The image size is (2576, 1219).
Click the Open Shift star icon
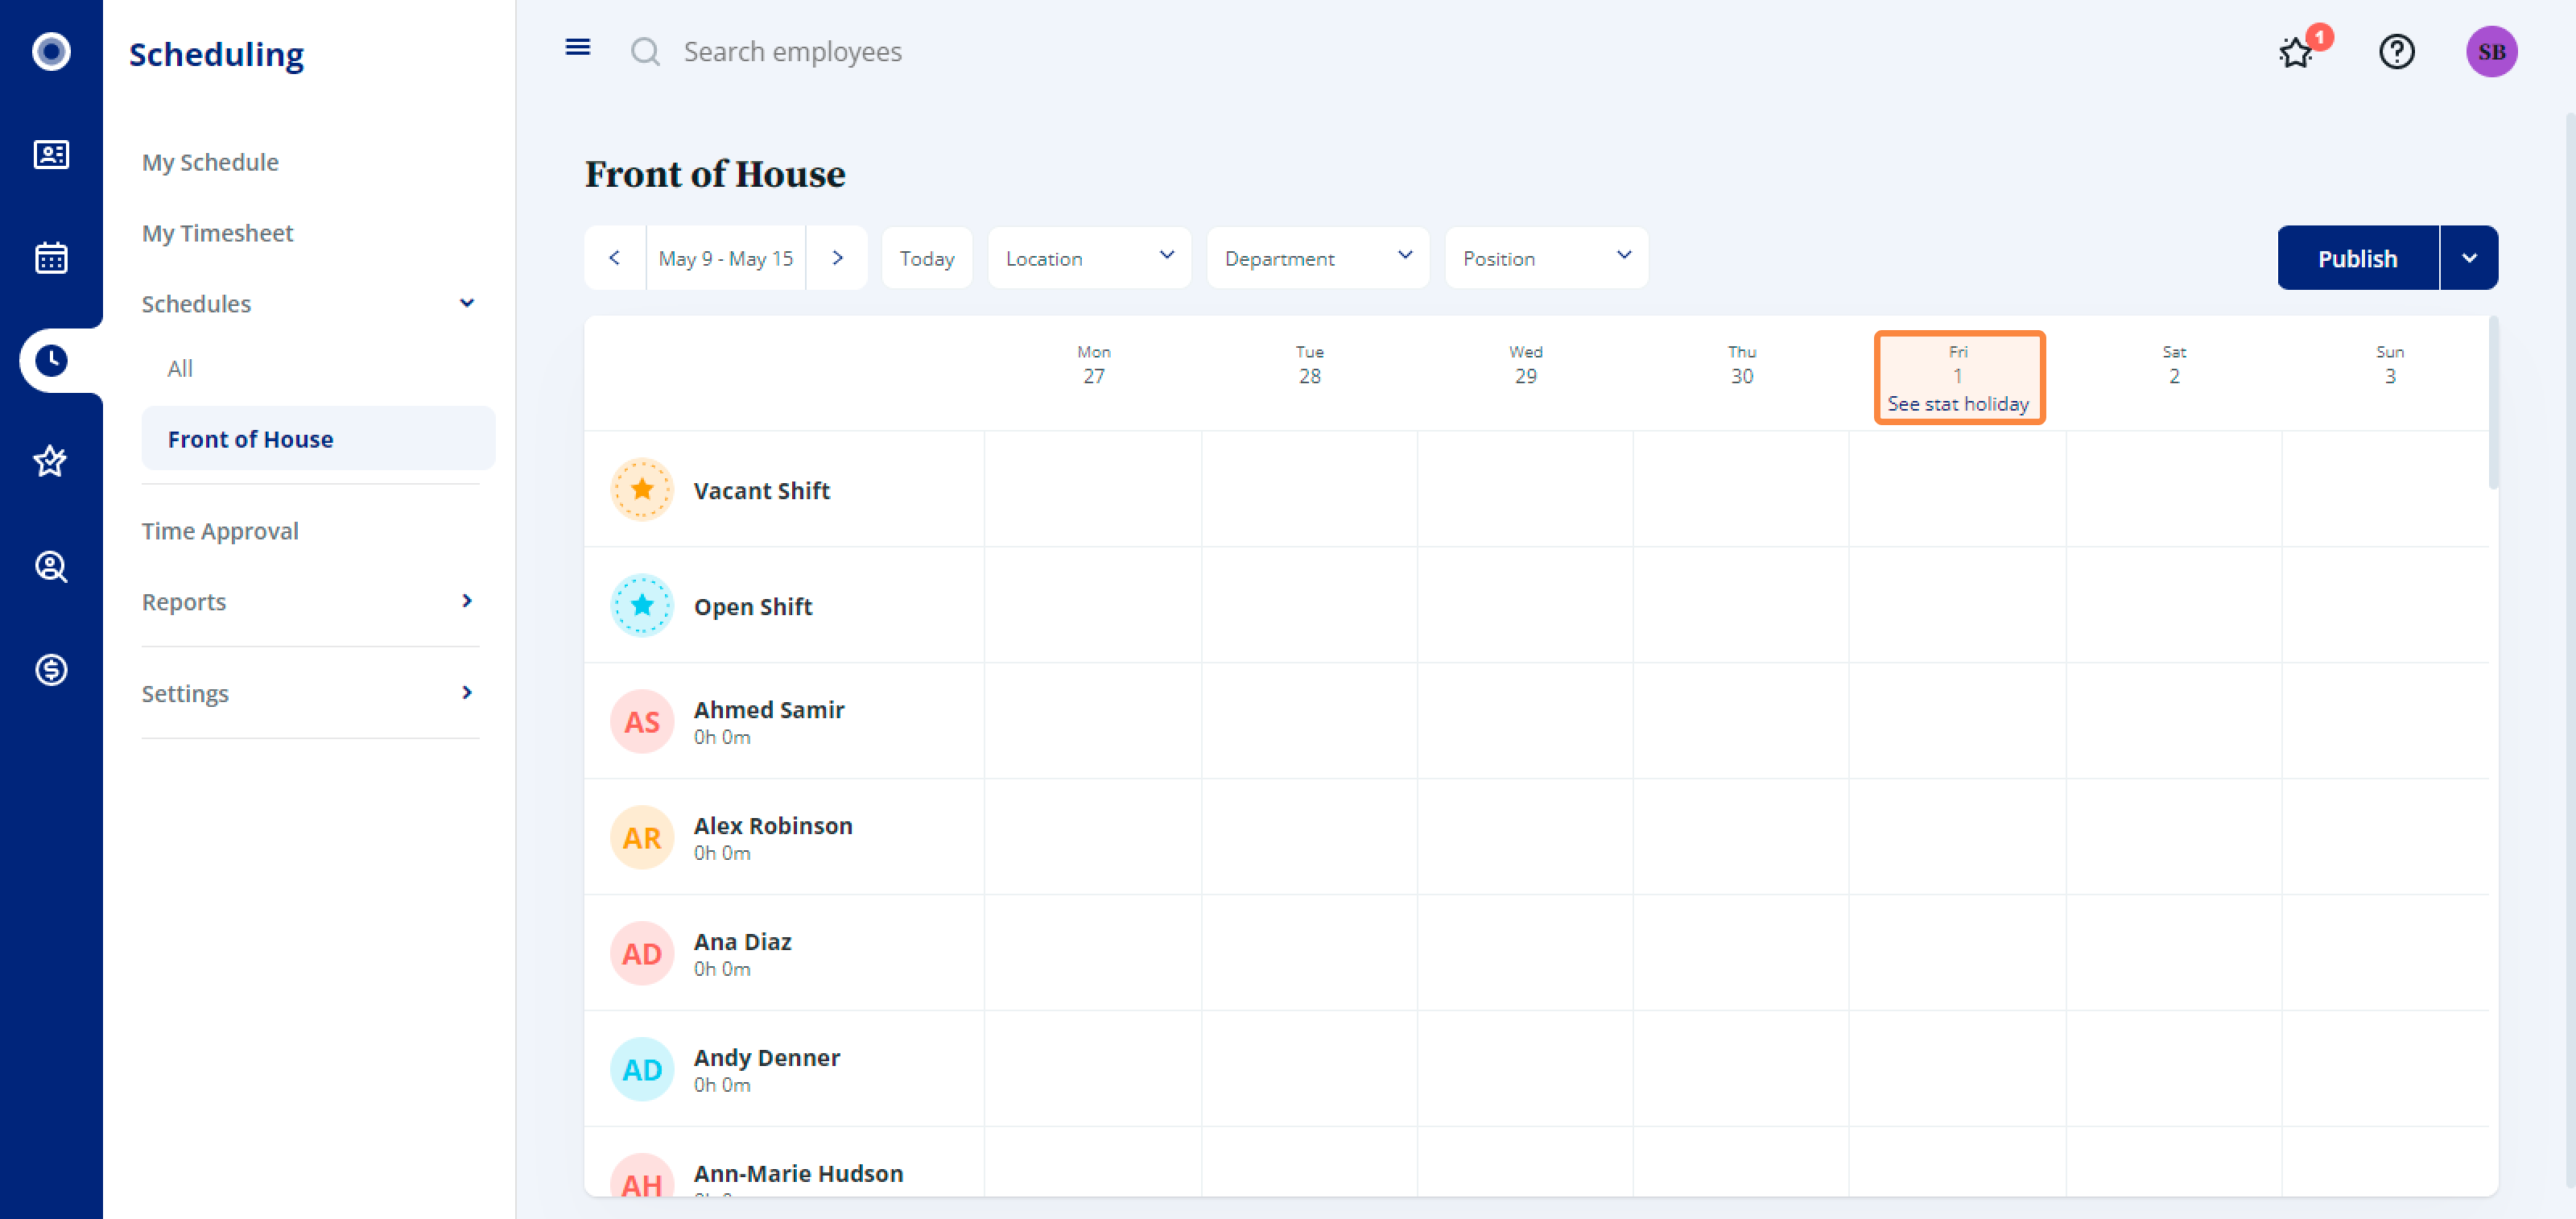[642, 606]
